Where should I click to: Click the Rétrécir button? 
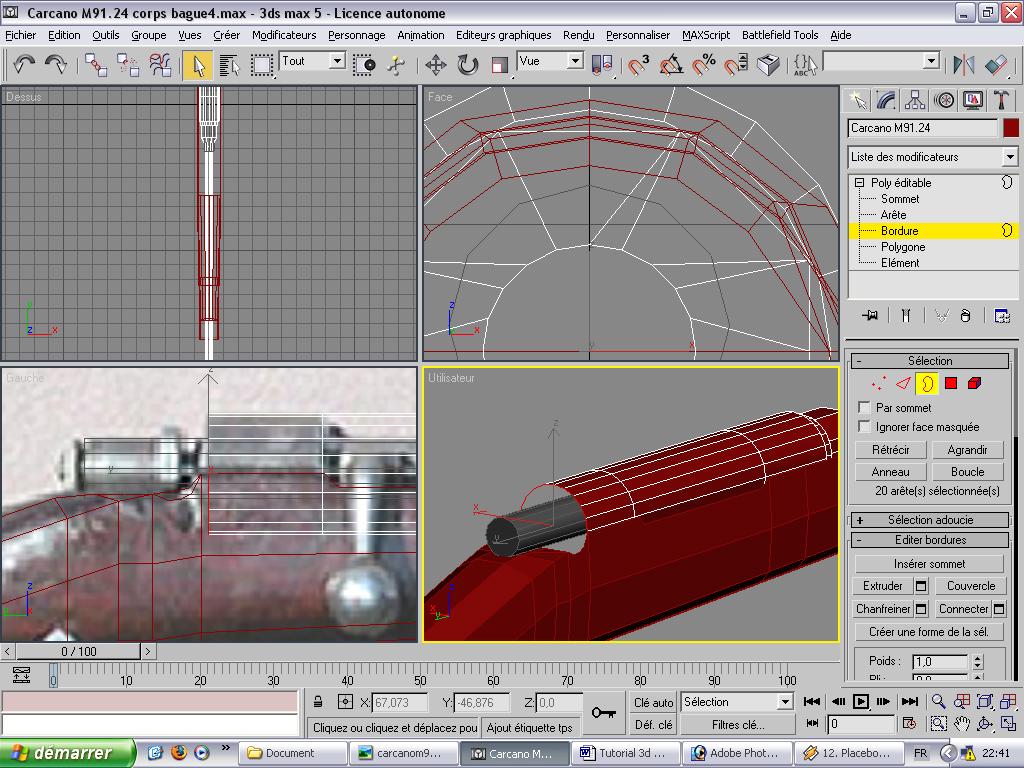891,450
